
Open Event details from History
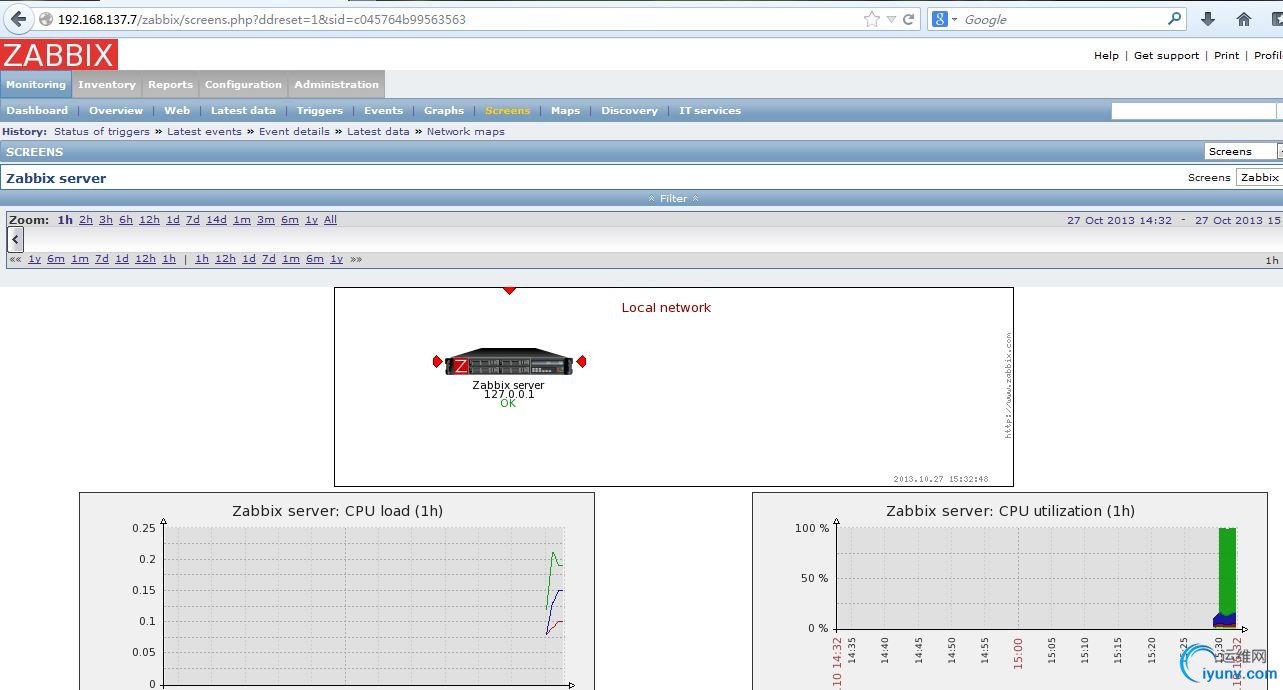294,132
